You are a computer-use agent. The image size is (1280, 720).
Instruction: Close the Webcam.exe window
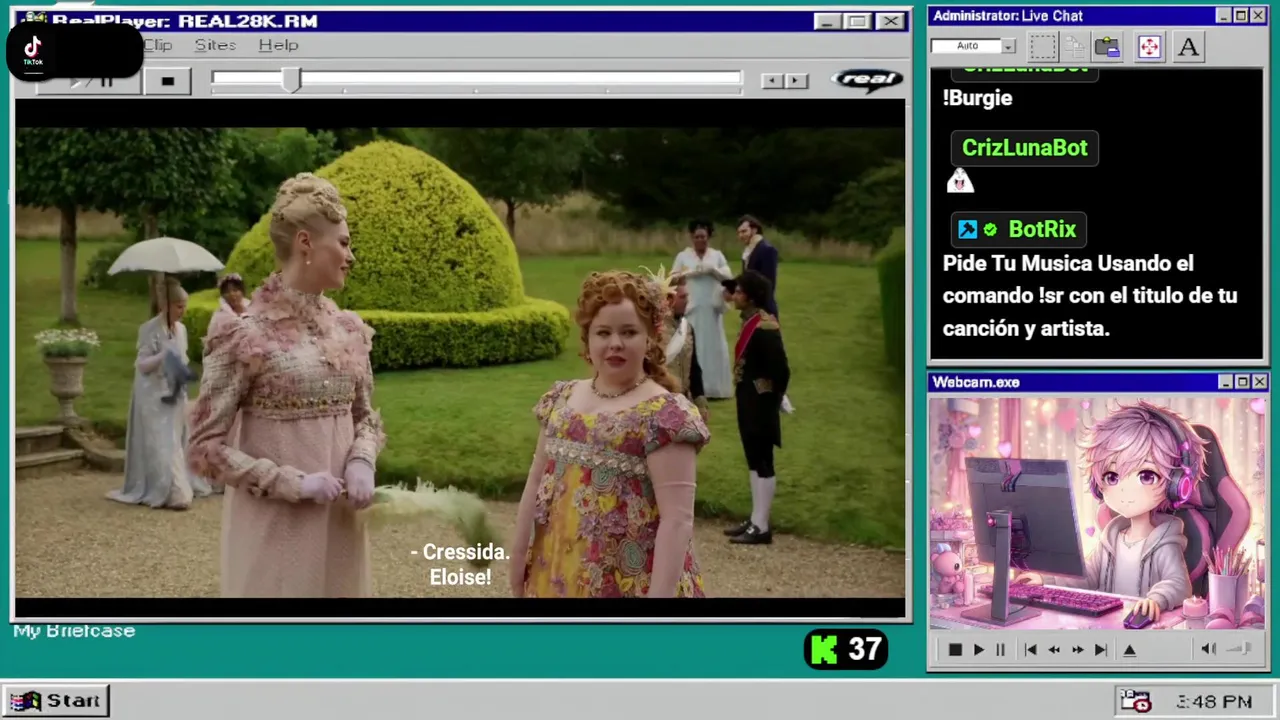coord(1259,382)
